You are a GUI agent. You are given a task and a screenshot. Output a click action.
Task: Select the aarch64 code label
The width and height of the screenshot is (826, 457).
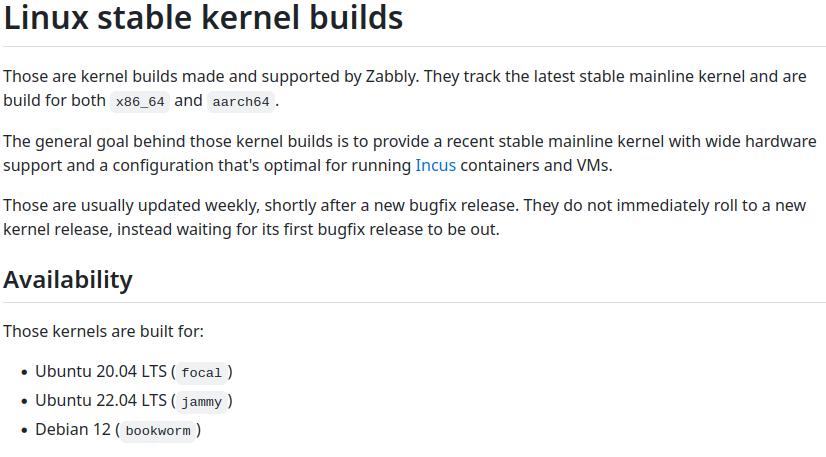point(241,101)
